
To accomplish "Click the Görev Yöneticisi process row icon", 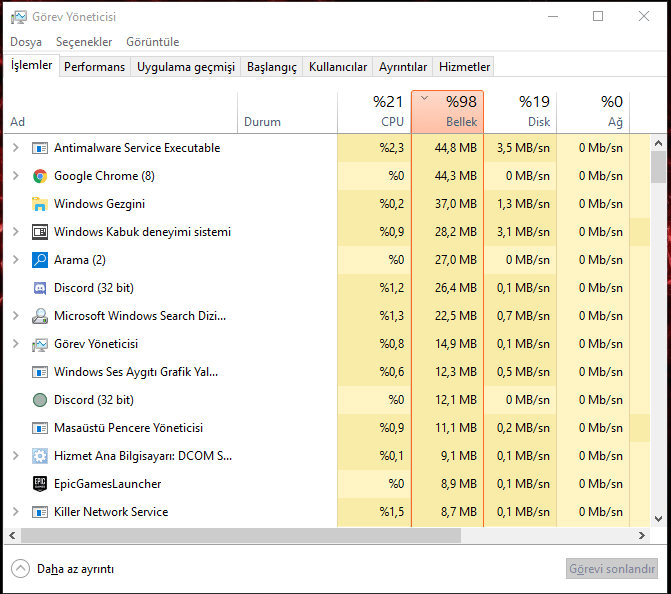I will point(40,344).
